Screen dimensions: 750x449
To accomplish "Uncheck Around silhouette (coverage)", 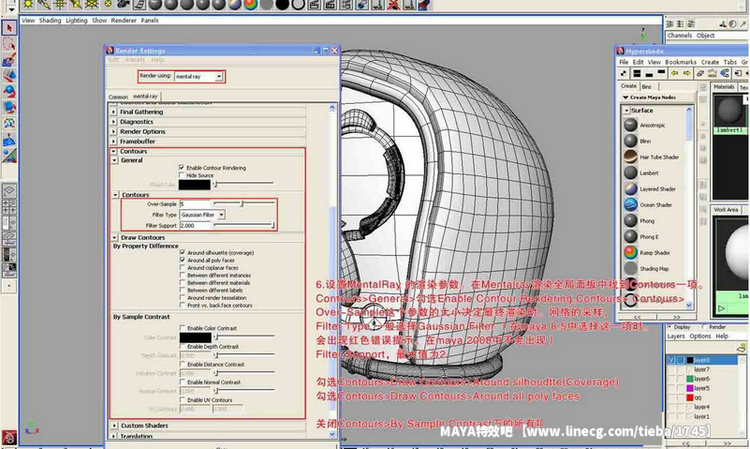I will point(182,252).
